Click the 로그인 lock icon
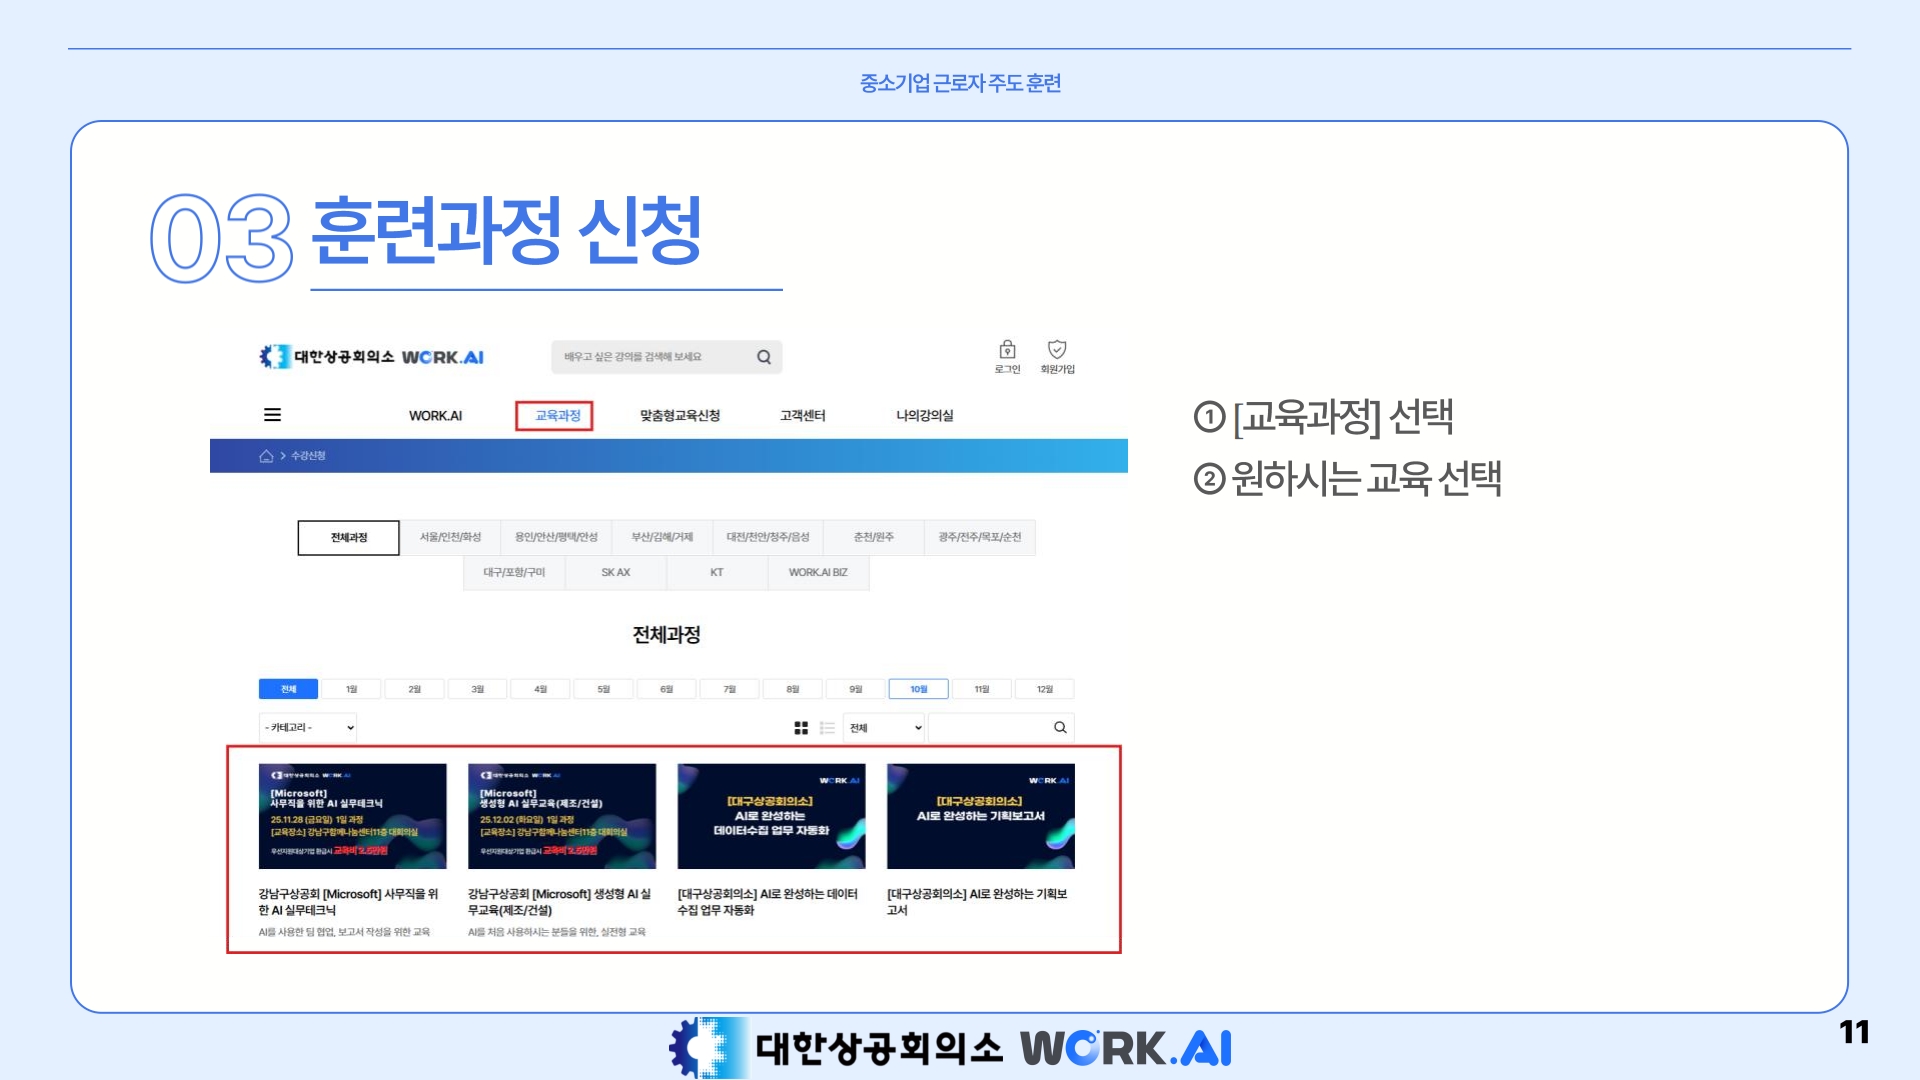Image resolution: width=1920 pixels, height=1080 pixels. [1007, 350]
